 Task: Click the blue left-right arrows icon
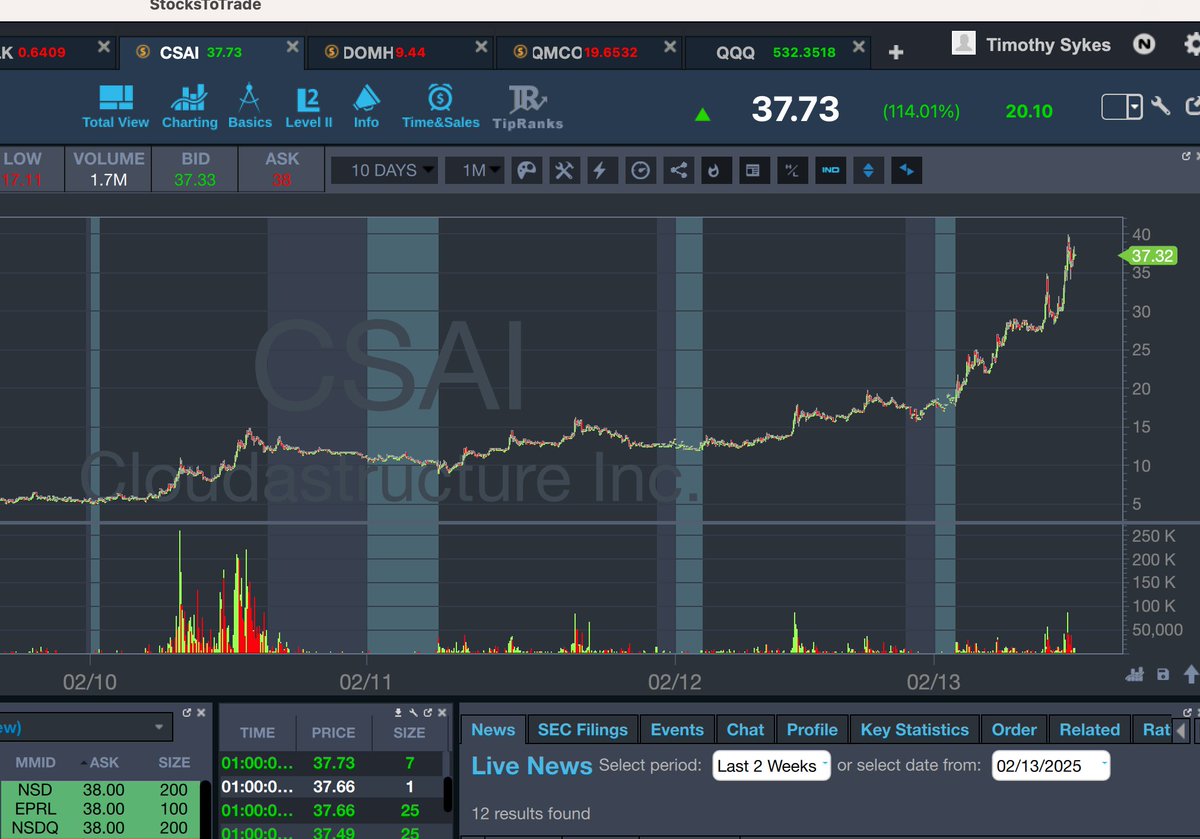point(907,171)
